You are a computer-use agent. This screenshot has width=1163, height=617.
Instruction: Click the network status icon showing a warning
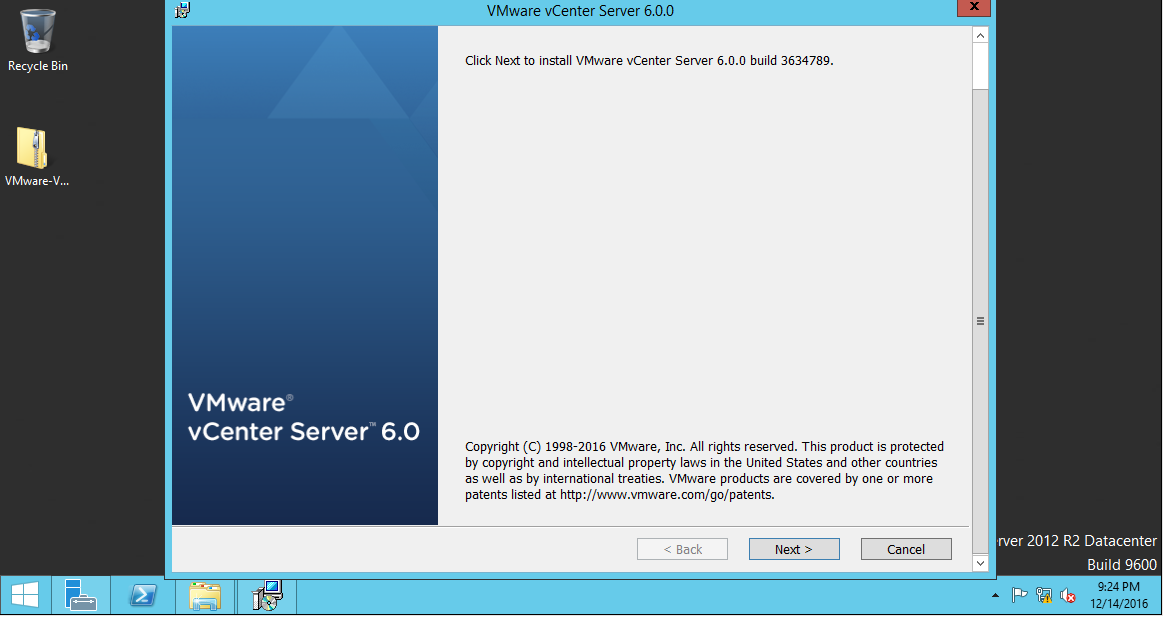click(x=1043, y=595)
